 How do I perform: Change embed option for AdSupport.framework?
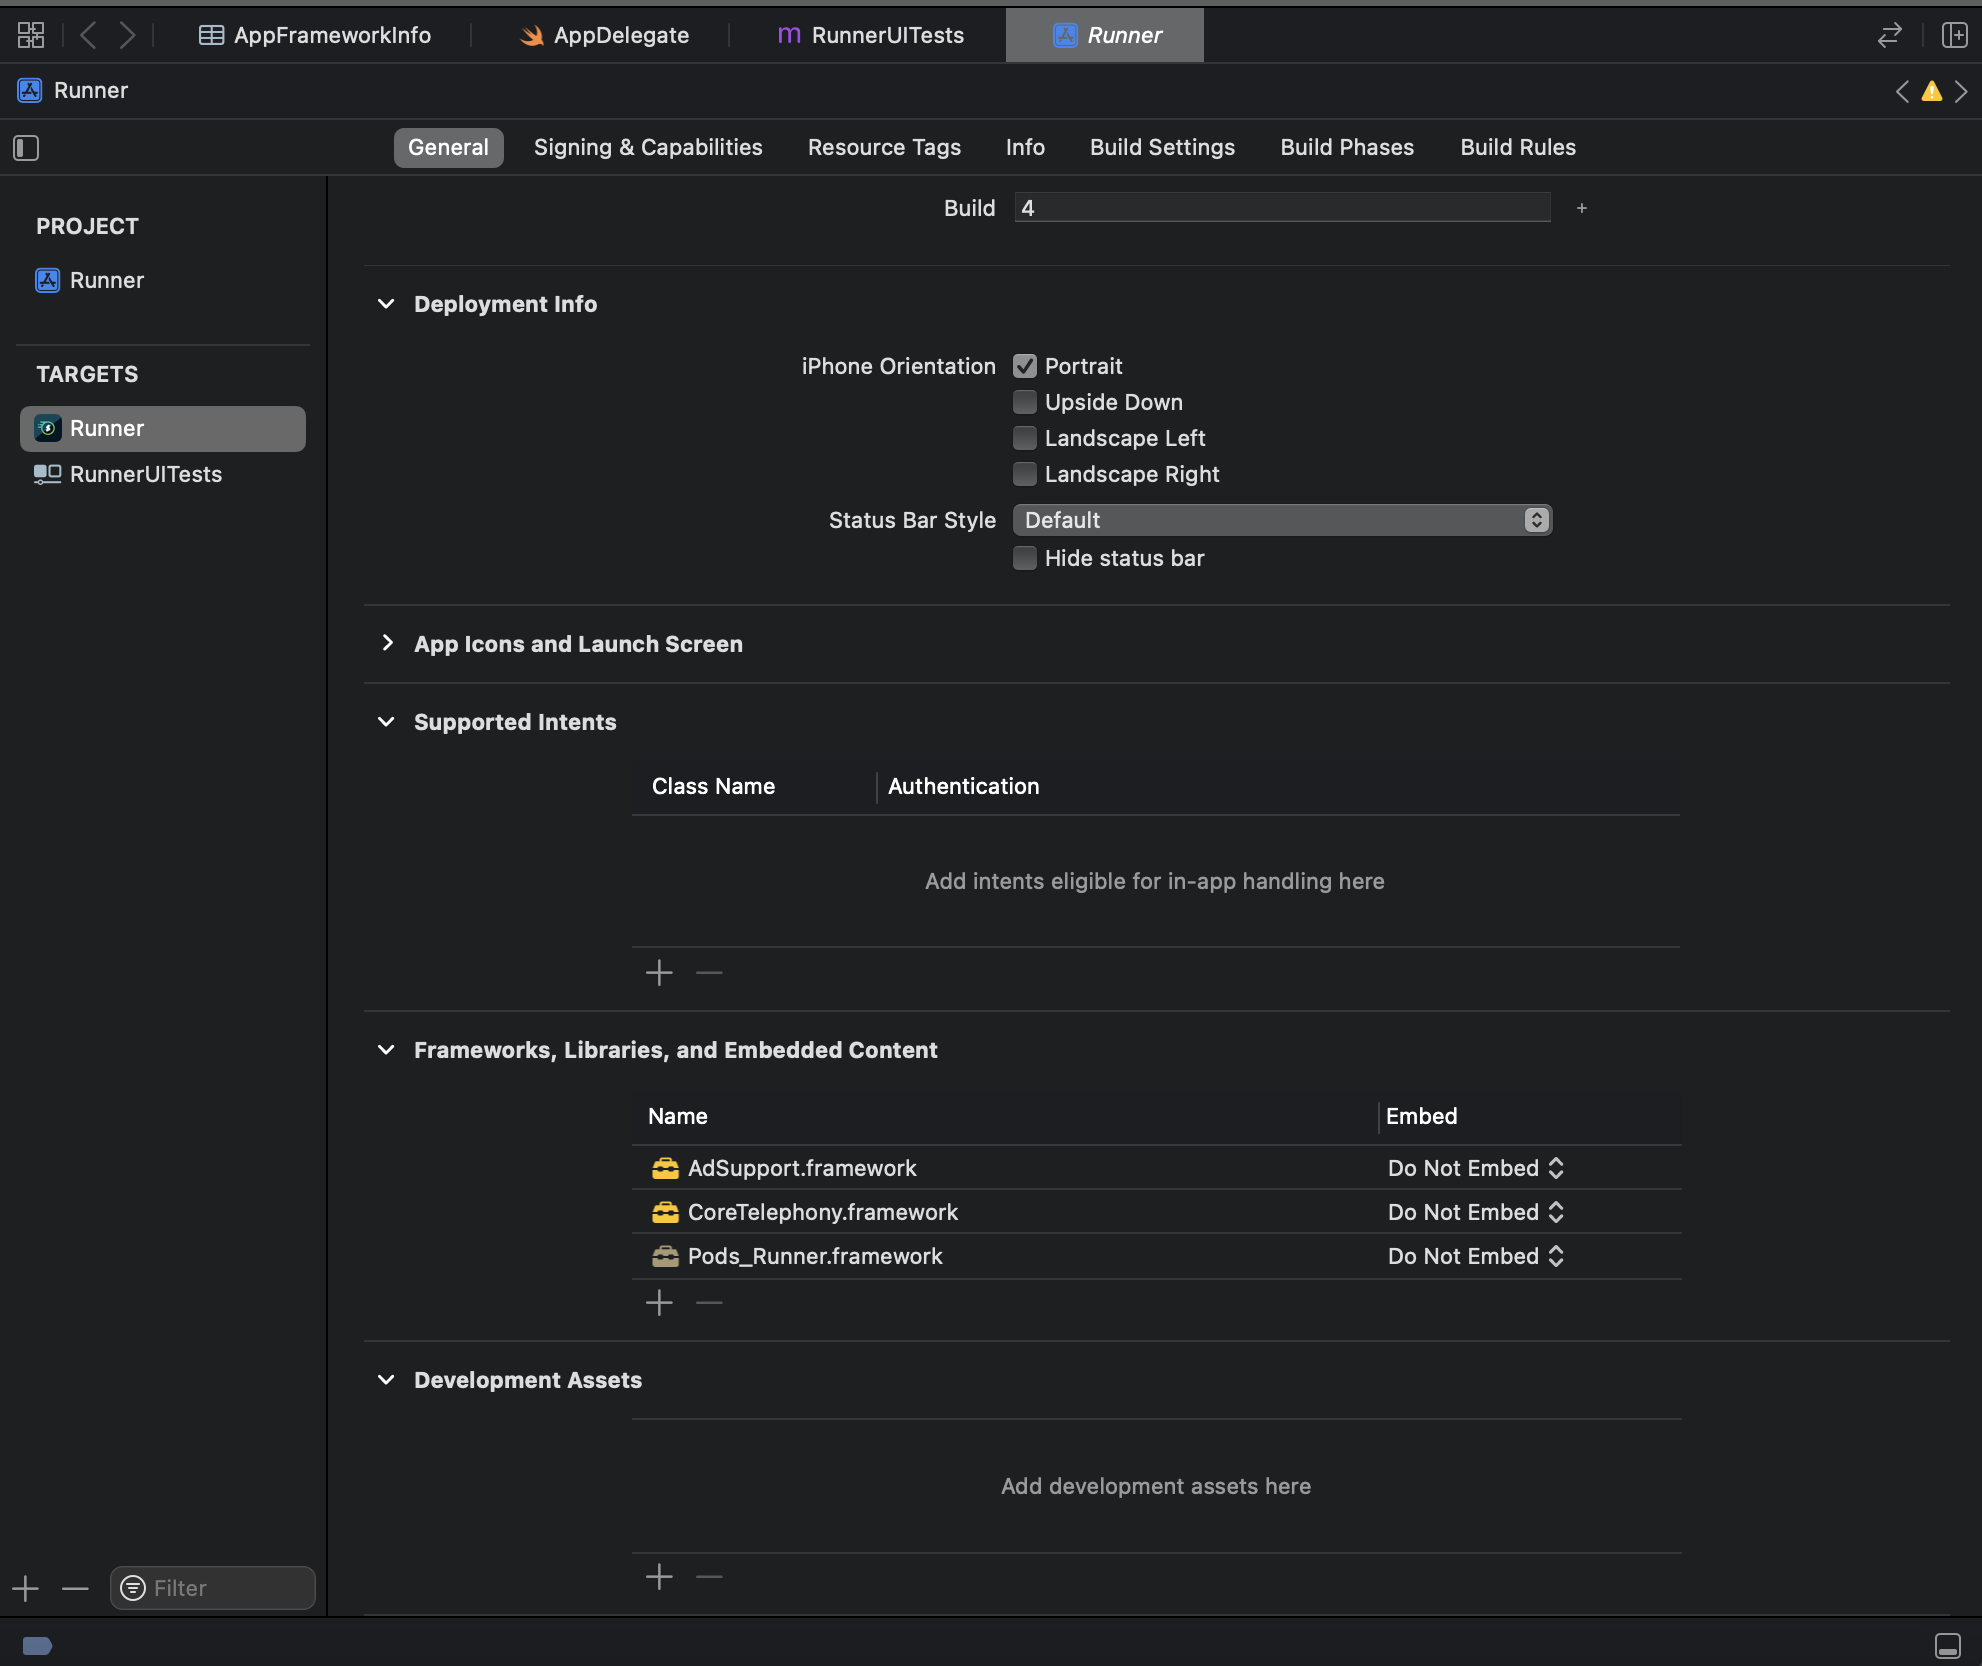(1475, 1167)
